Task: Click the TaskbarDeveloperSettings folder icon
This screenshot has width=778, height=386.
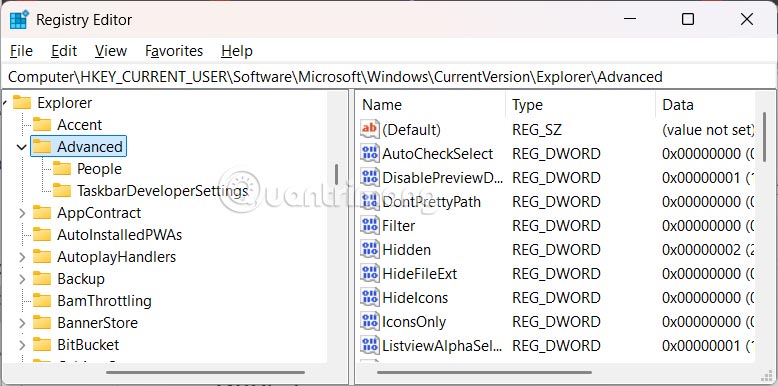Action: [62, 191]
